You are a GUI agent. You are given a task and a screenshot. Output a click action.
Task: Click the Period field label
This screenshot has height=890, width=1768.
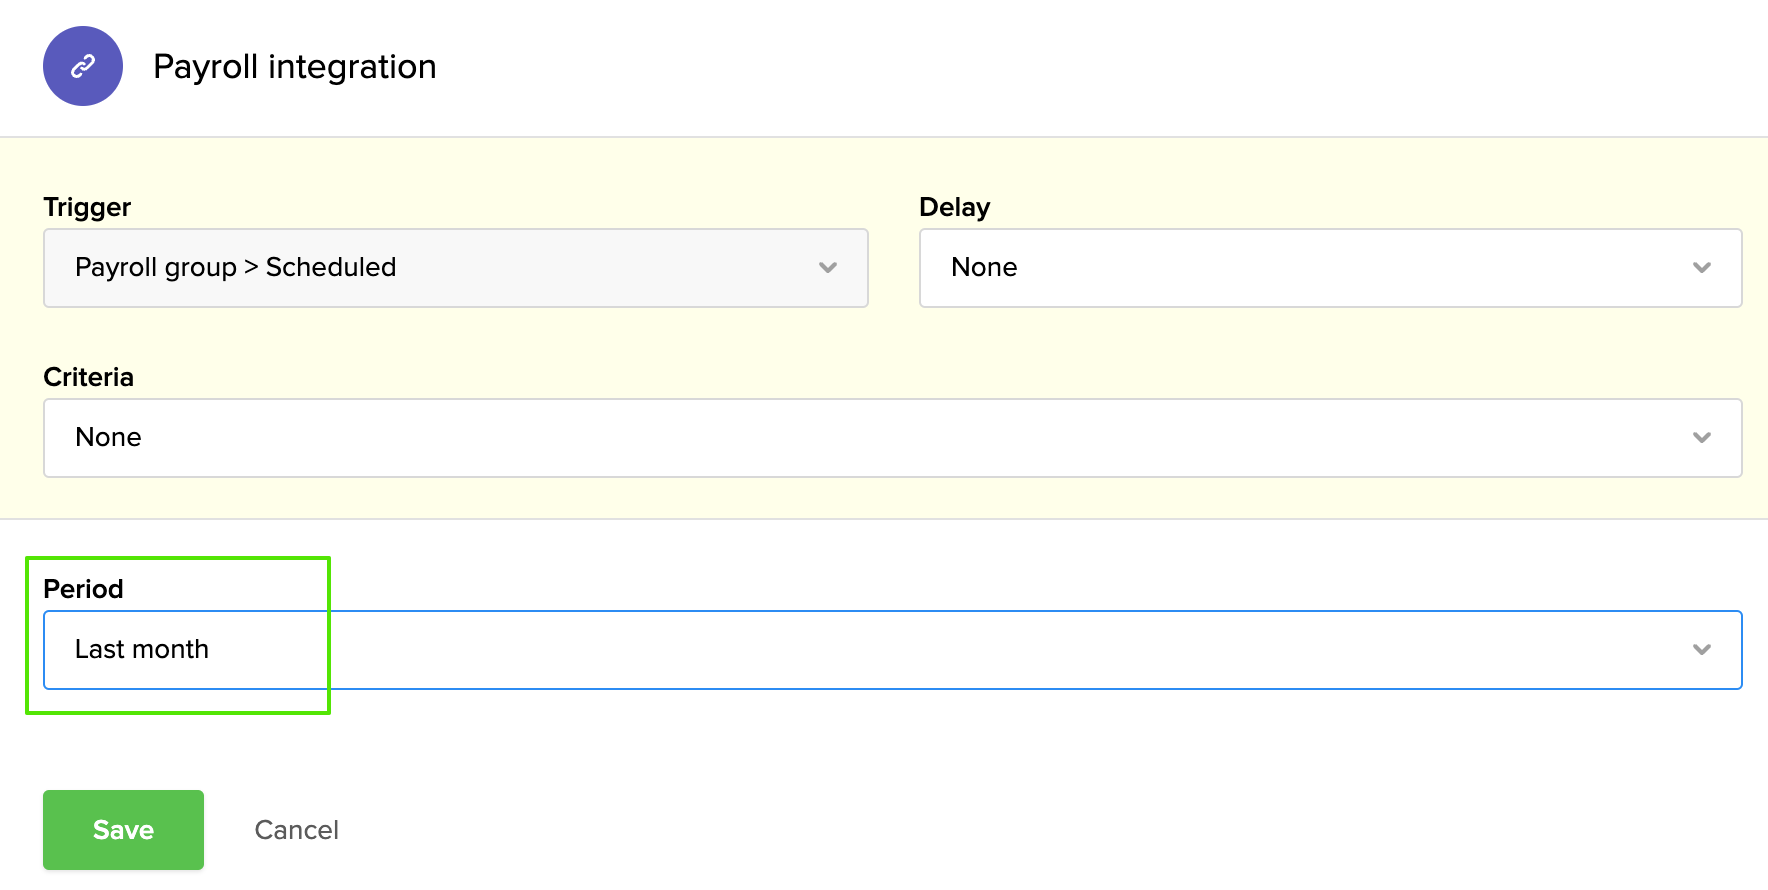tap(83, 589)
